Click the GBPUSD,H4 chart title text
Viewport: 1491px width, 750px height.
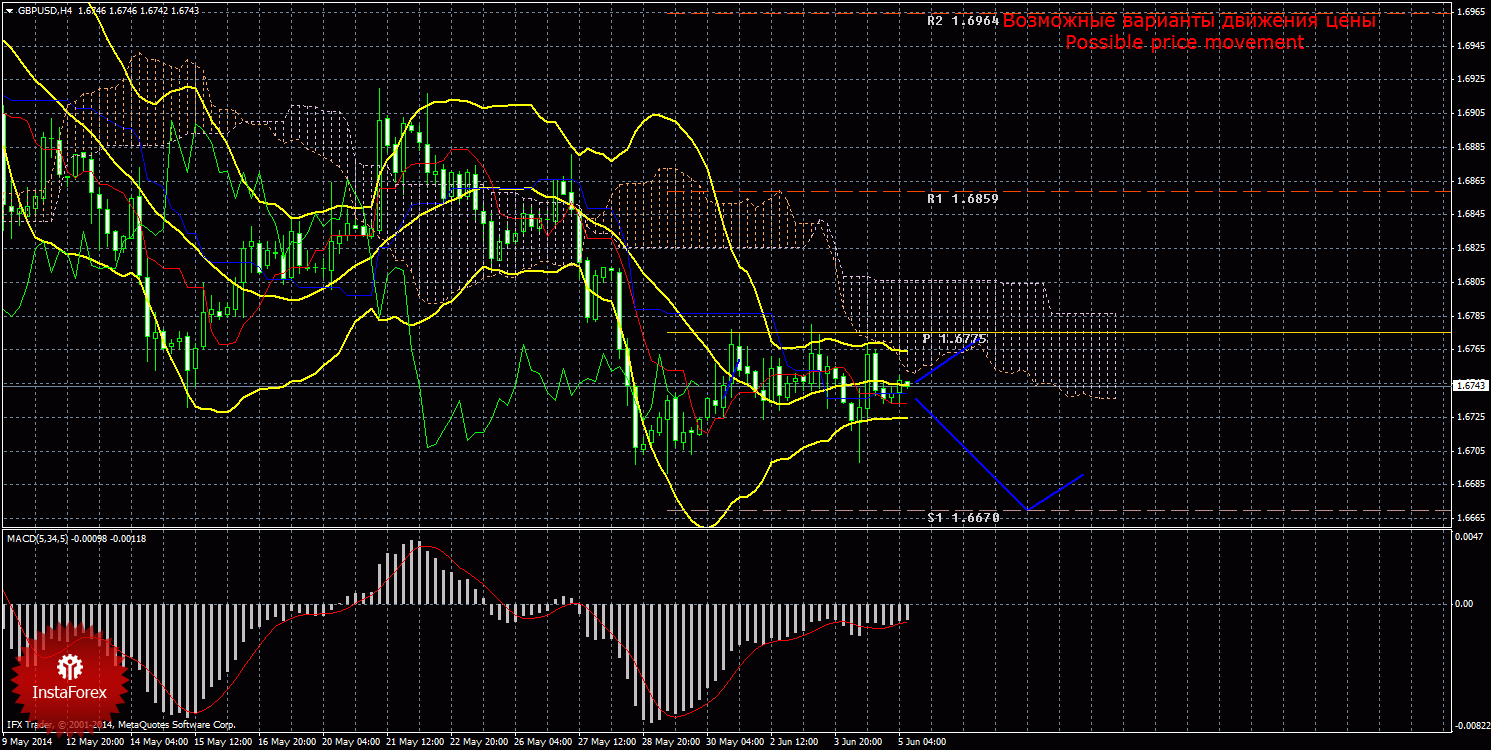[x=45, y=10]
